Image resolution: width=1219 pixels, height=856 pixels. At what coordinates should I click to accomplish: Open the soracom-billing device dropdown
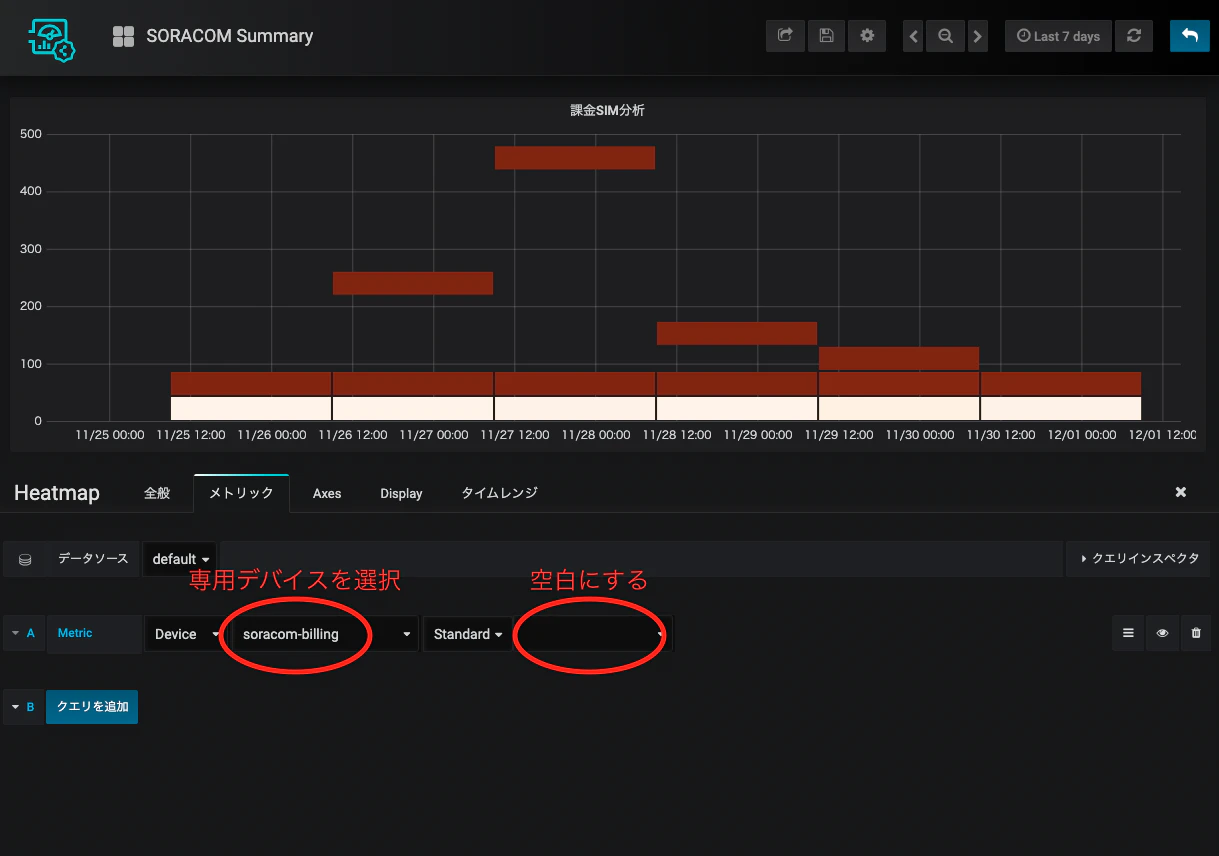click(x=325, y=634)
